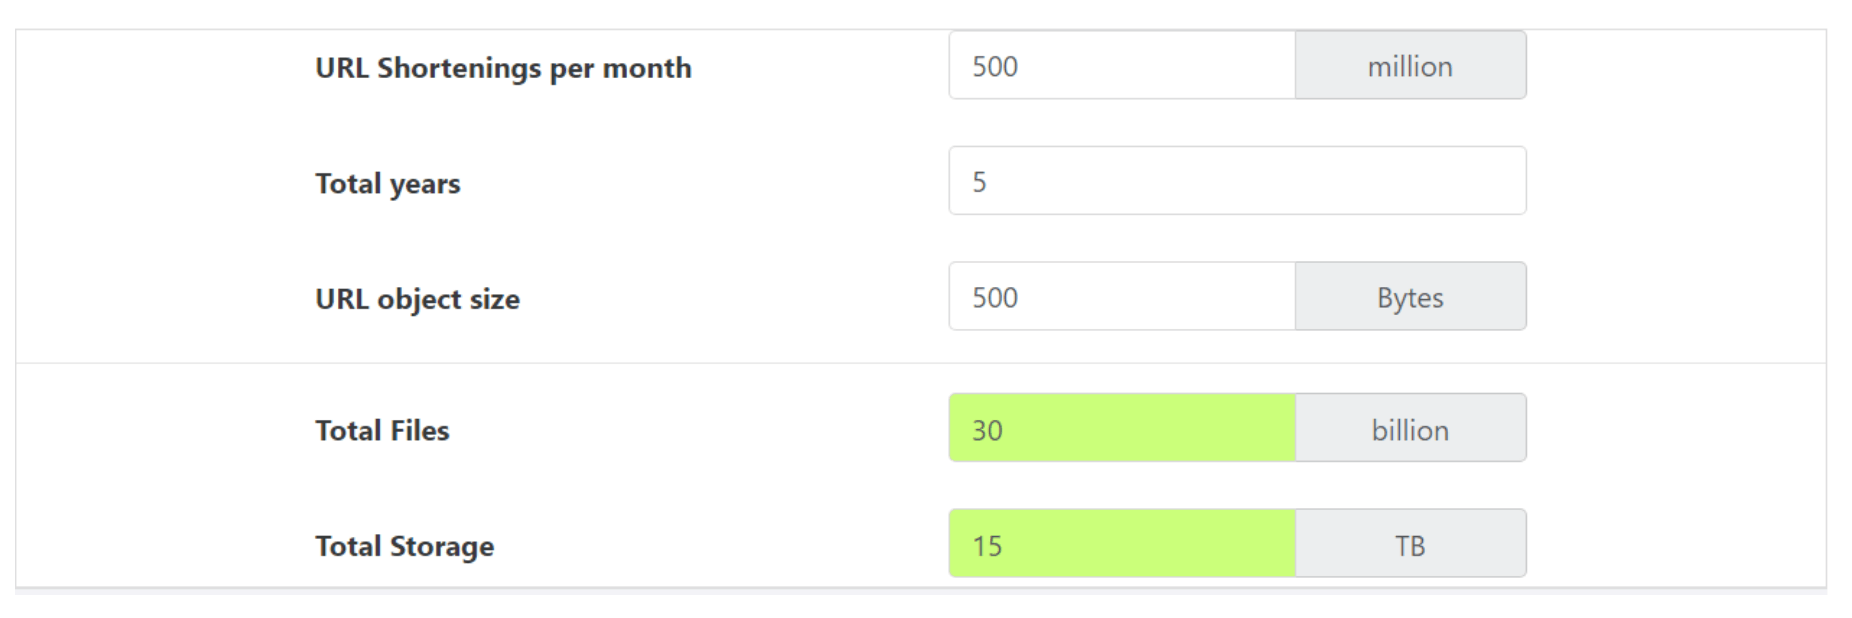Viewport: 1852px width, 618px height.
Task: Click the "URL Shortenings per month" label
Action: [x=503, y=68]
